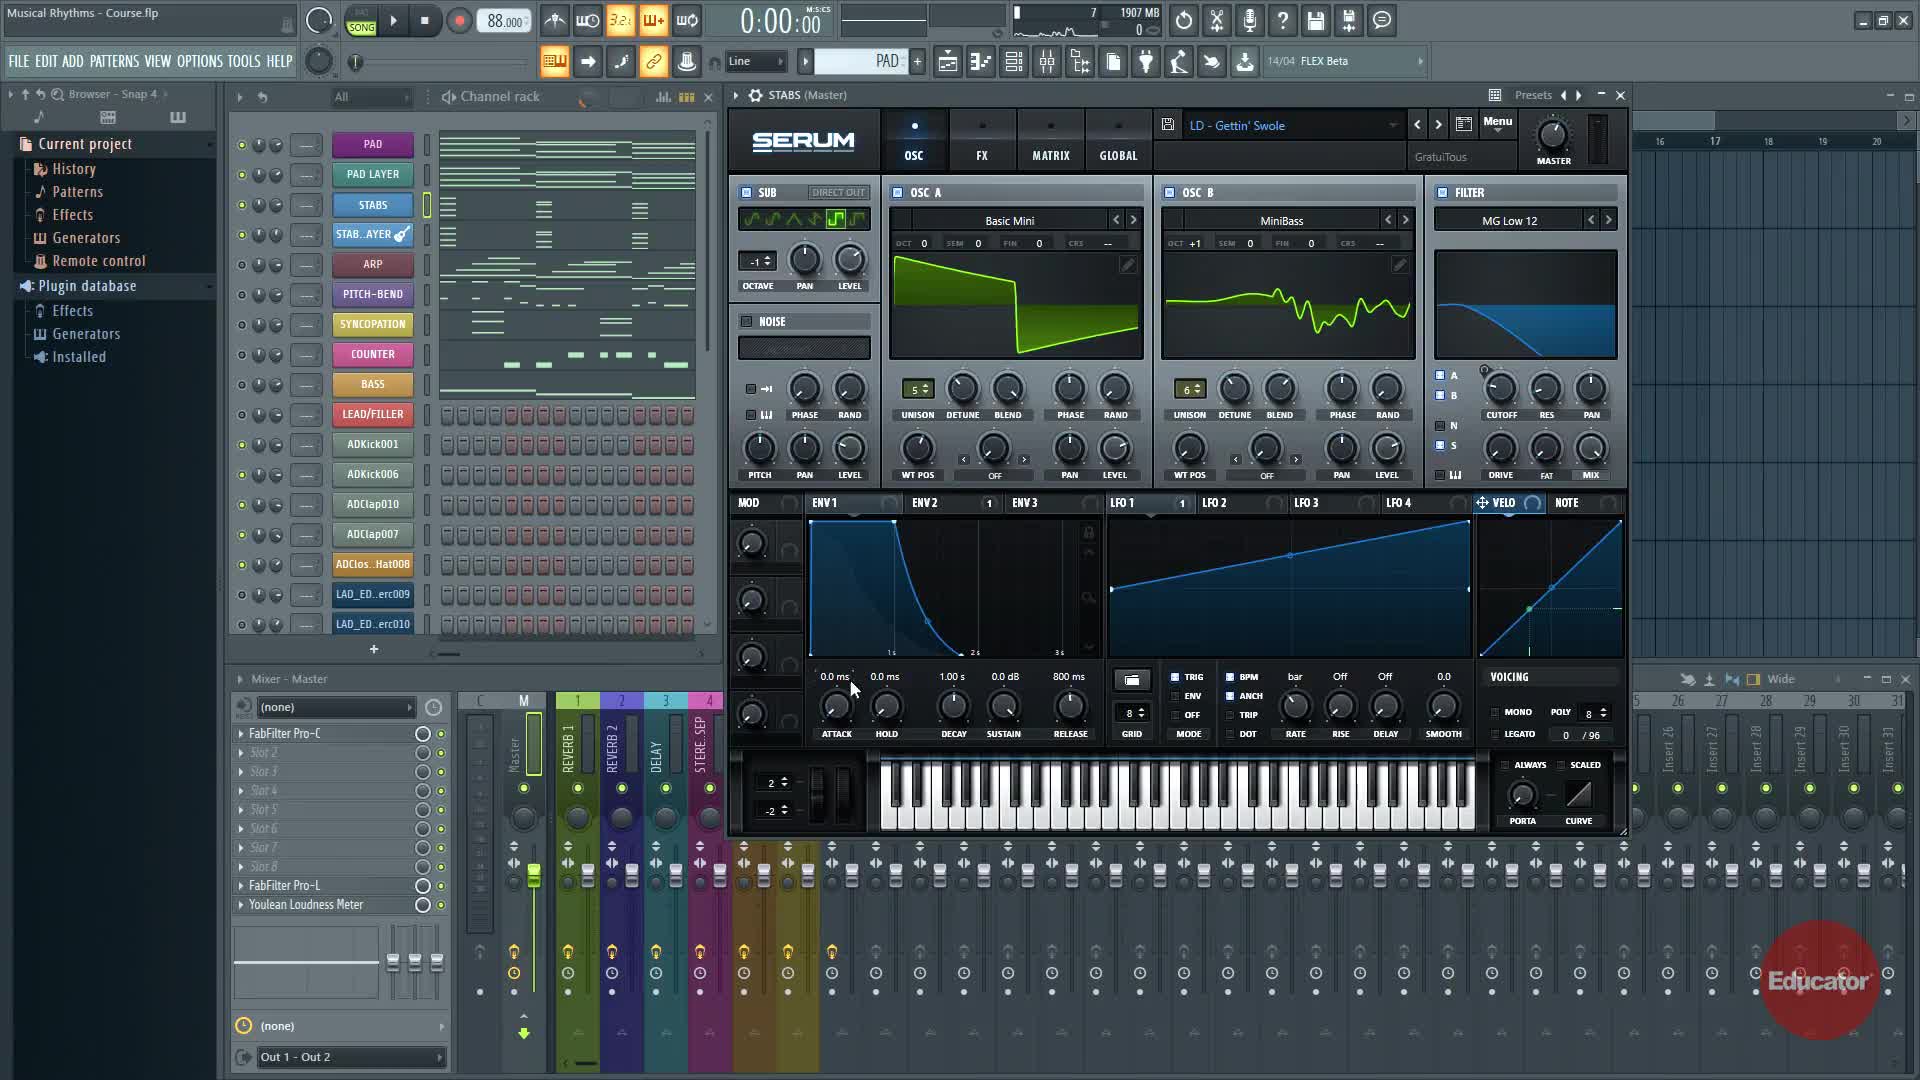Viewport: 1920px width, 1080px height.
Task: Expand the Current project browser folder
Action: point(85,144)
